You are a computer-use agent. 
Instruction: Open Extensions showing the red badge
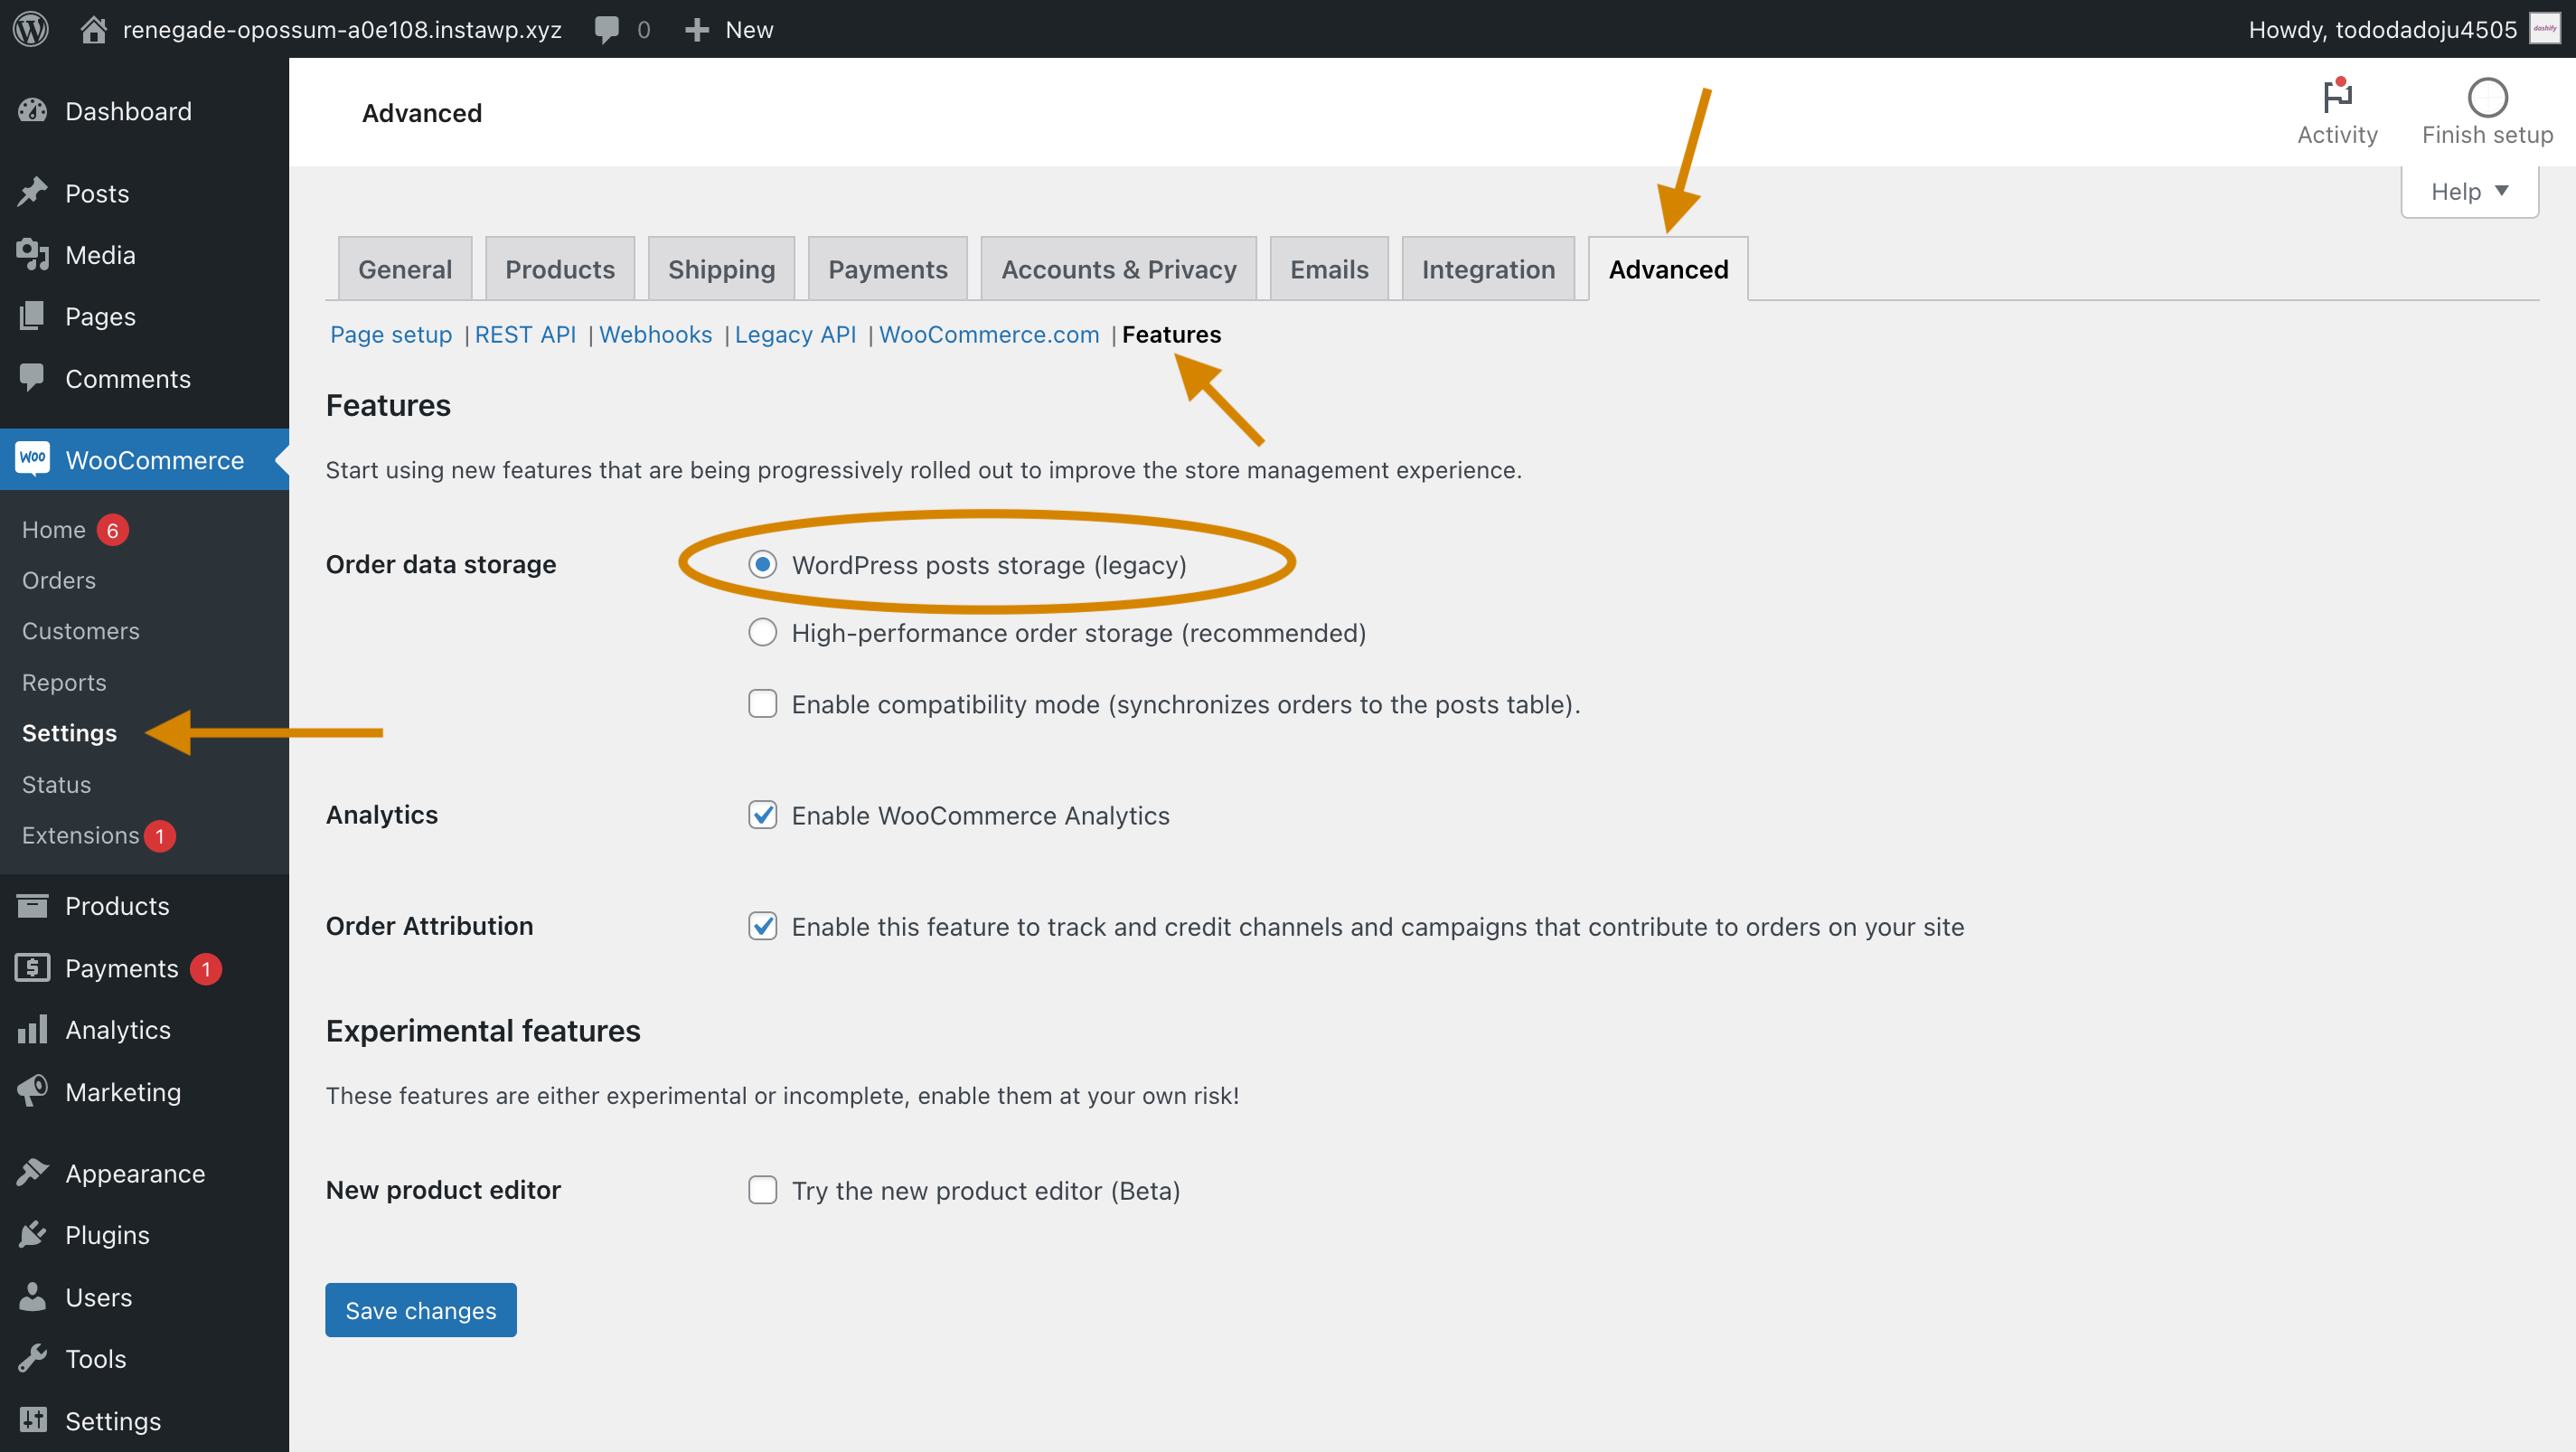pos(80,835)
